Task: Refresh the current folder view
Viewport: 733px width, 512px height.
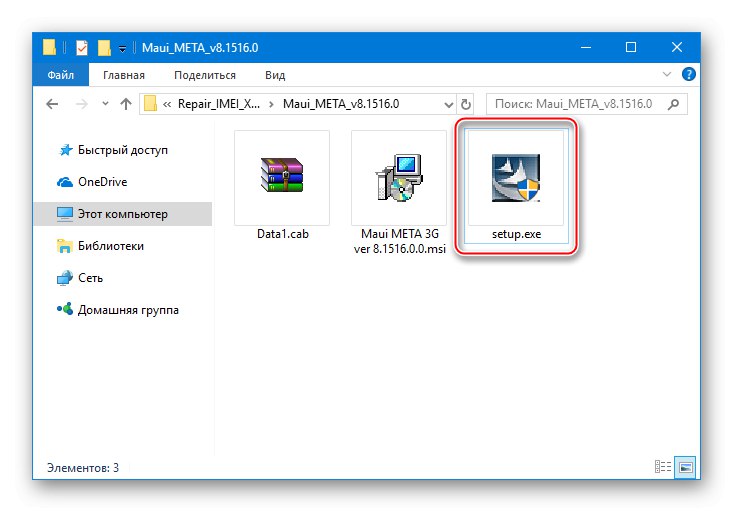Action: coord(466,104)
